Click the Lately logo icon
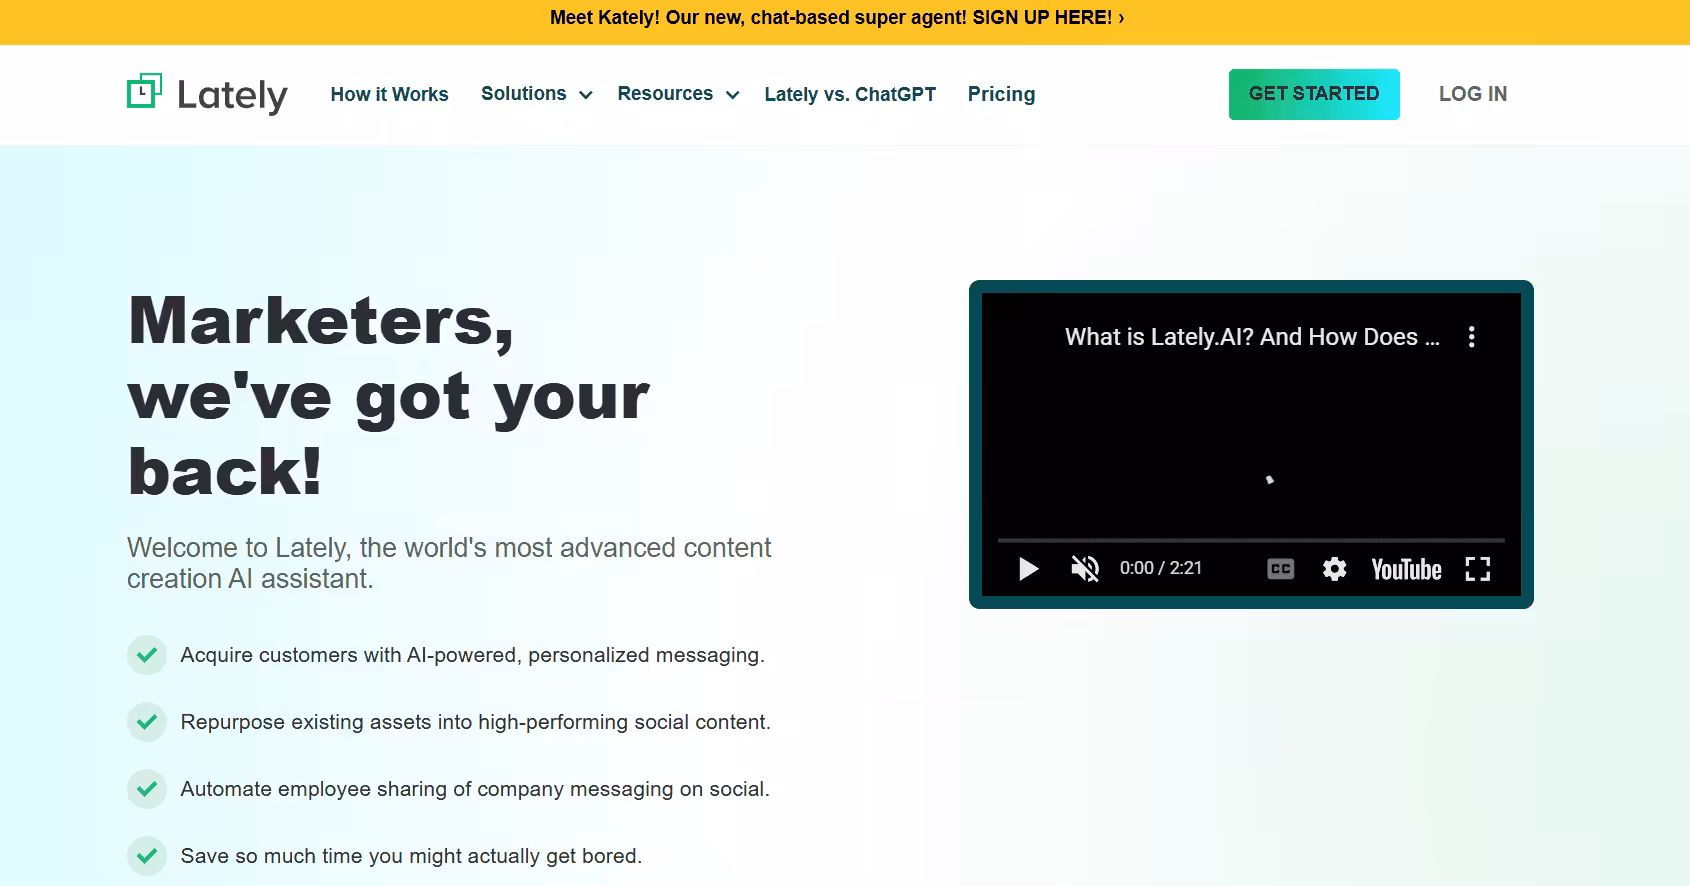Viewport: 1690px width, 886px height. (x=144, y=91)
